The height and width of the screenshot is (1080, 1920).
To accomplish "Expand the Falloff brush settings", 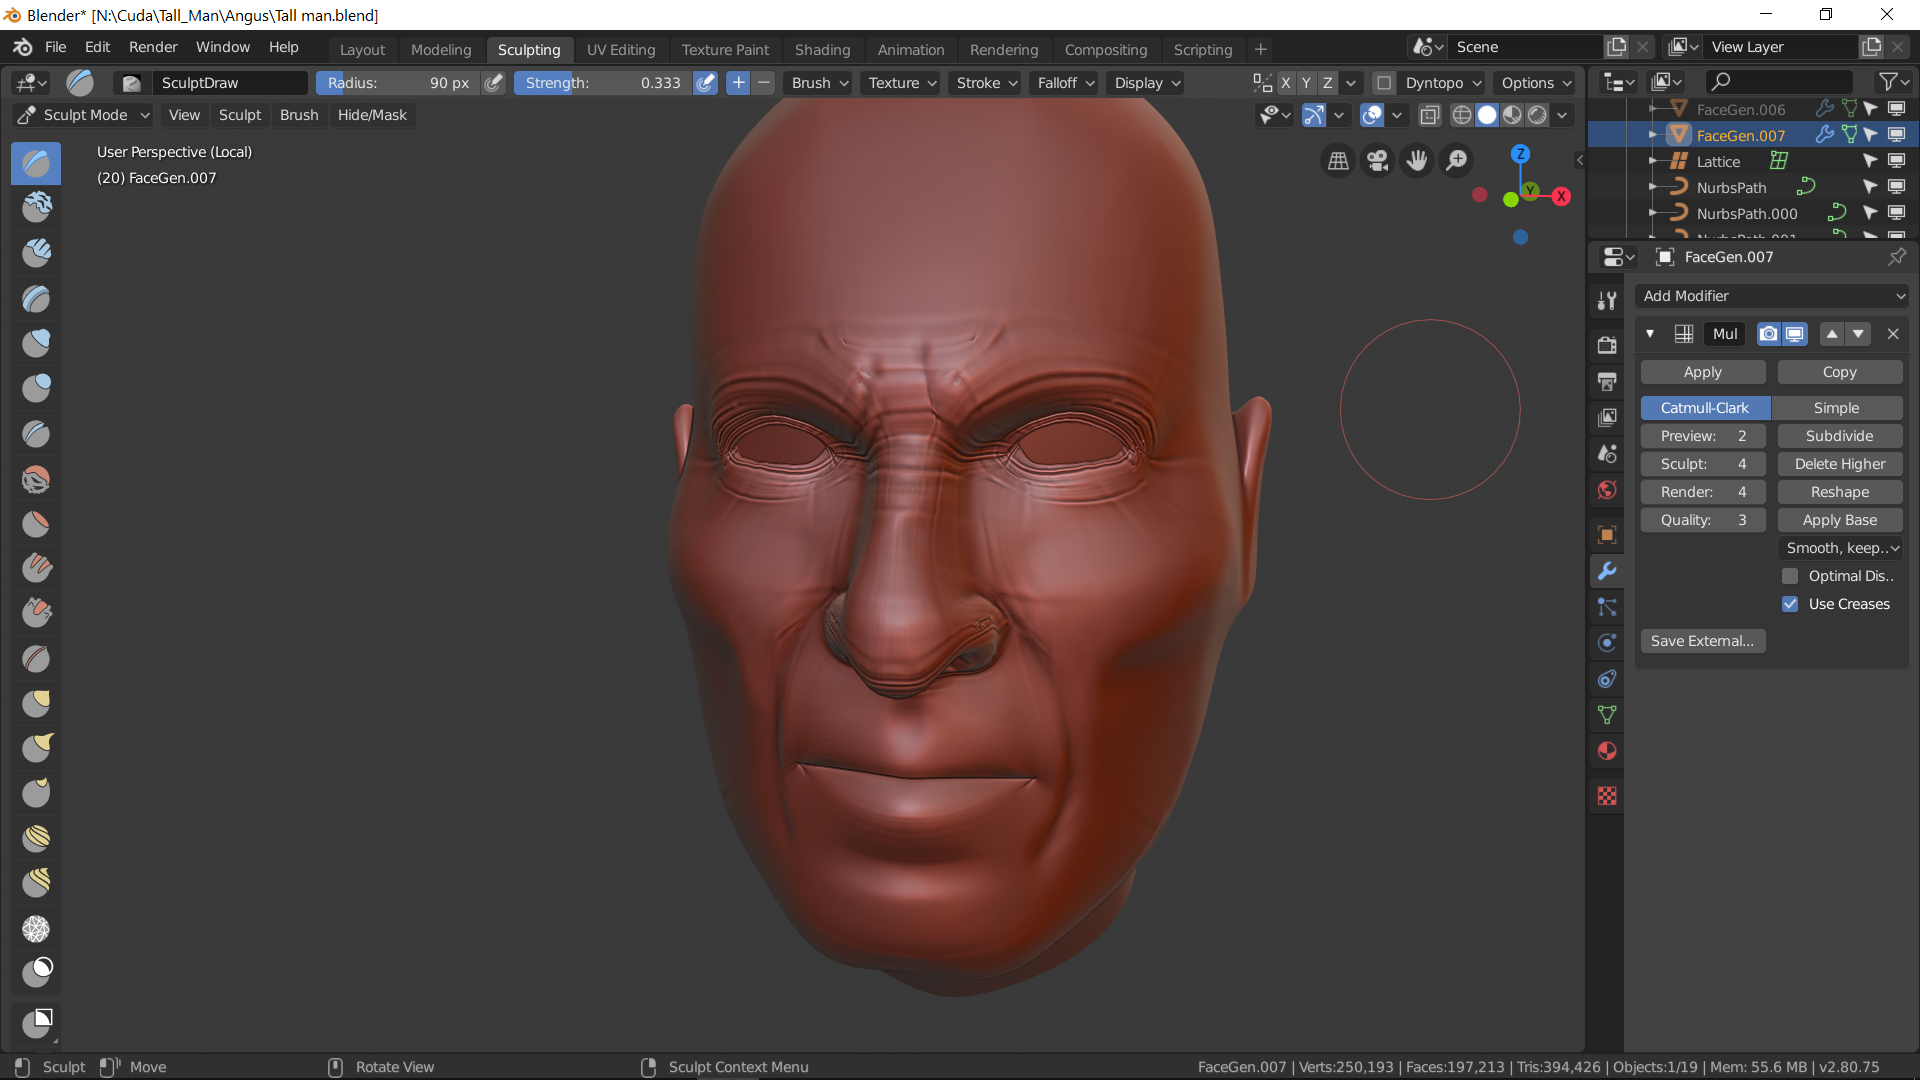I will [1065, 82].
